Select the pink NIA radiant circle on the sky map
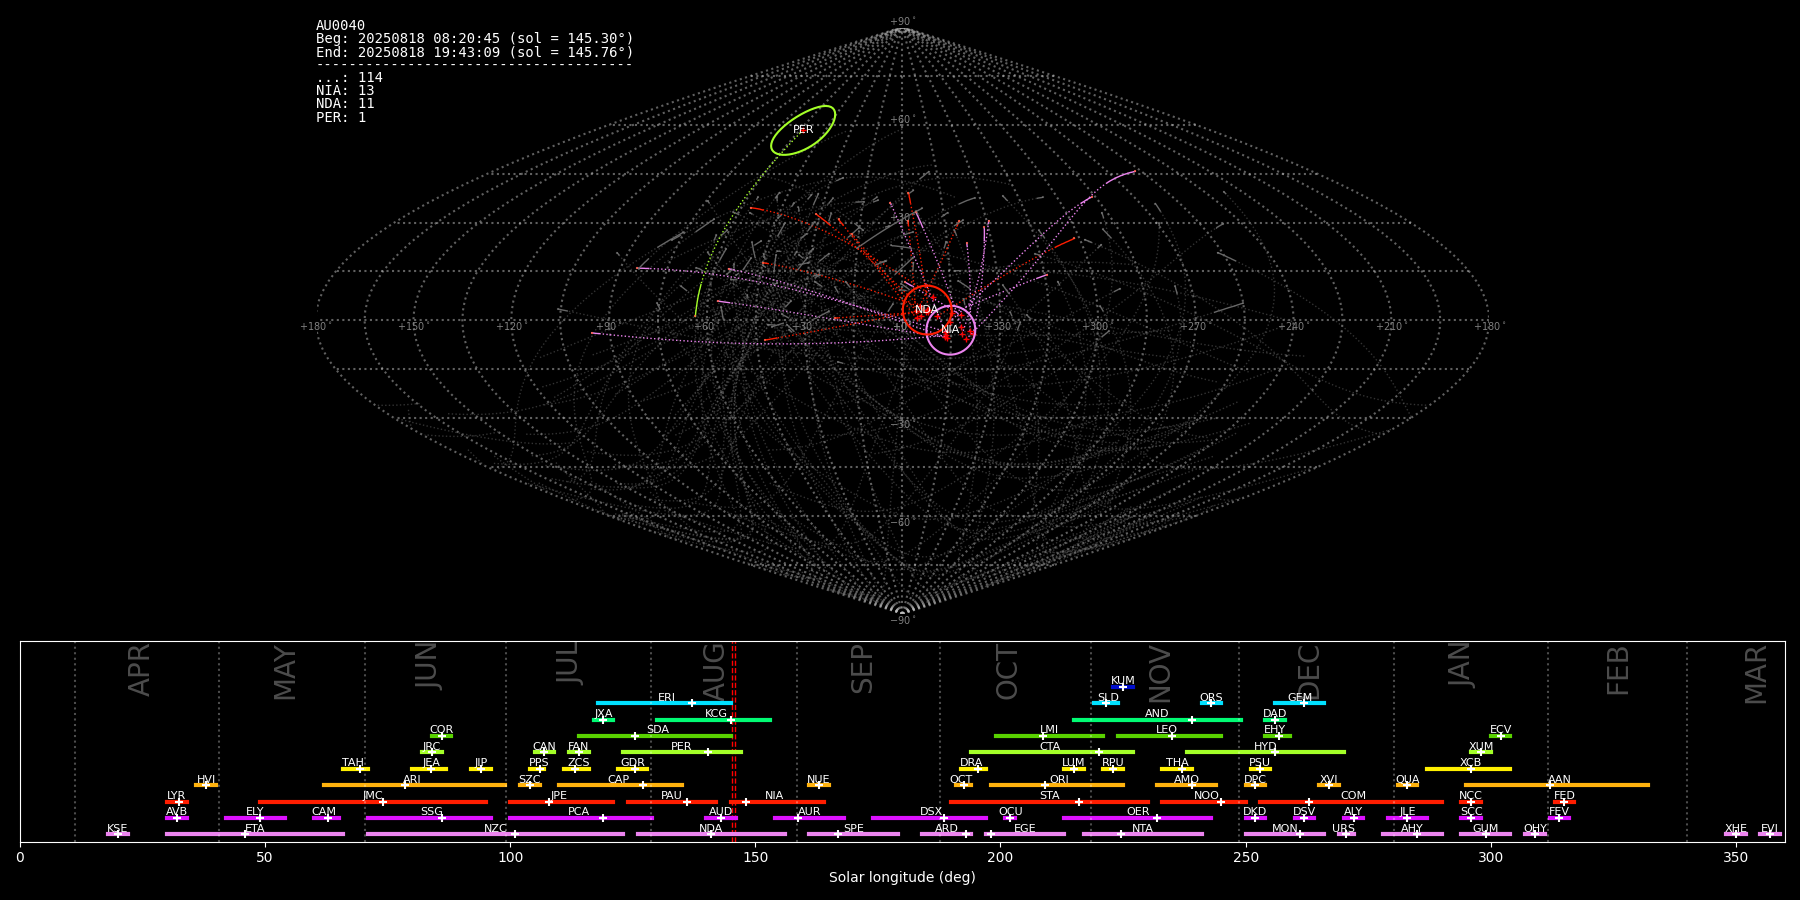This screenshot has width=1800, height=900. coord(950,330)
